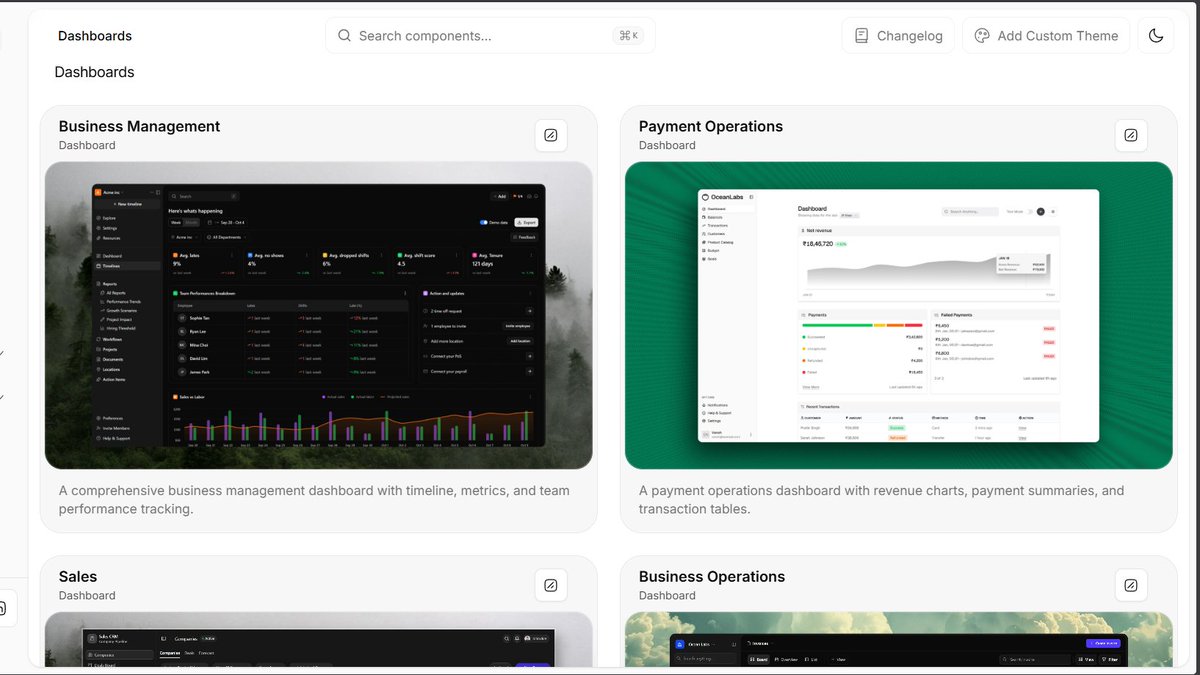
Task: Click the Sales card title
Action: pos(78,576)
